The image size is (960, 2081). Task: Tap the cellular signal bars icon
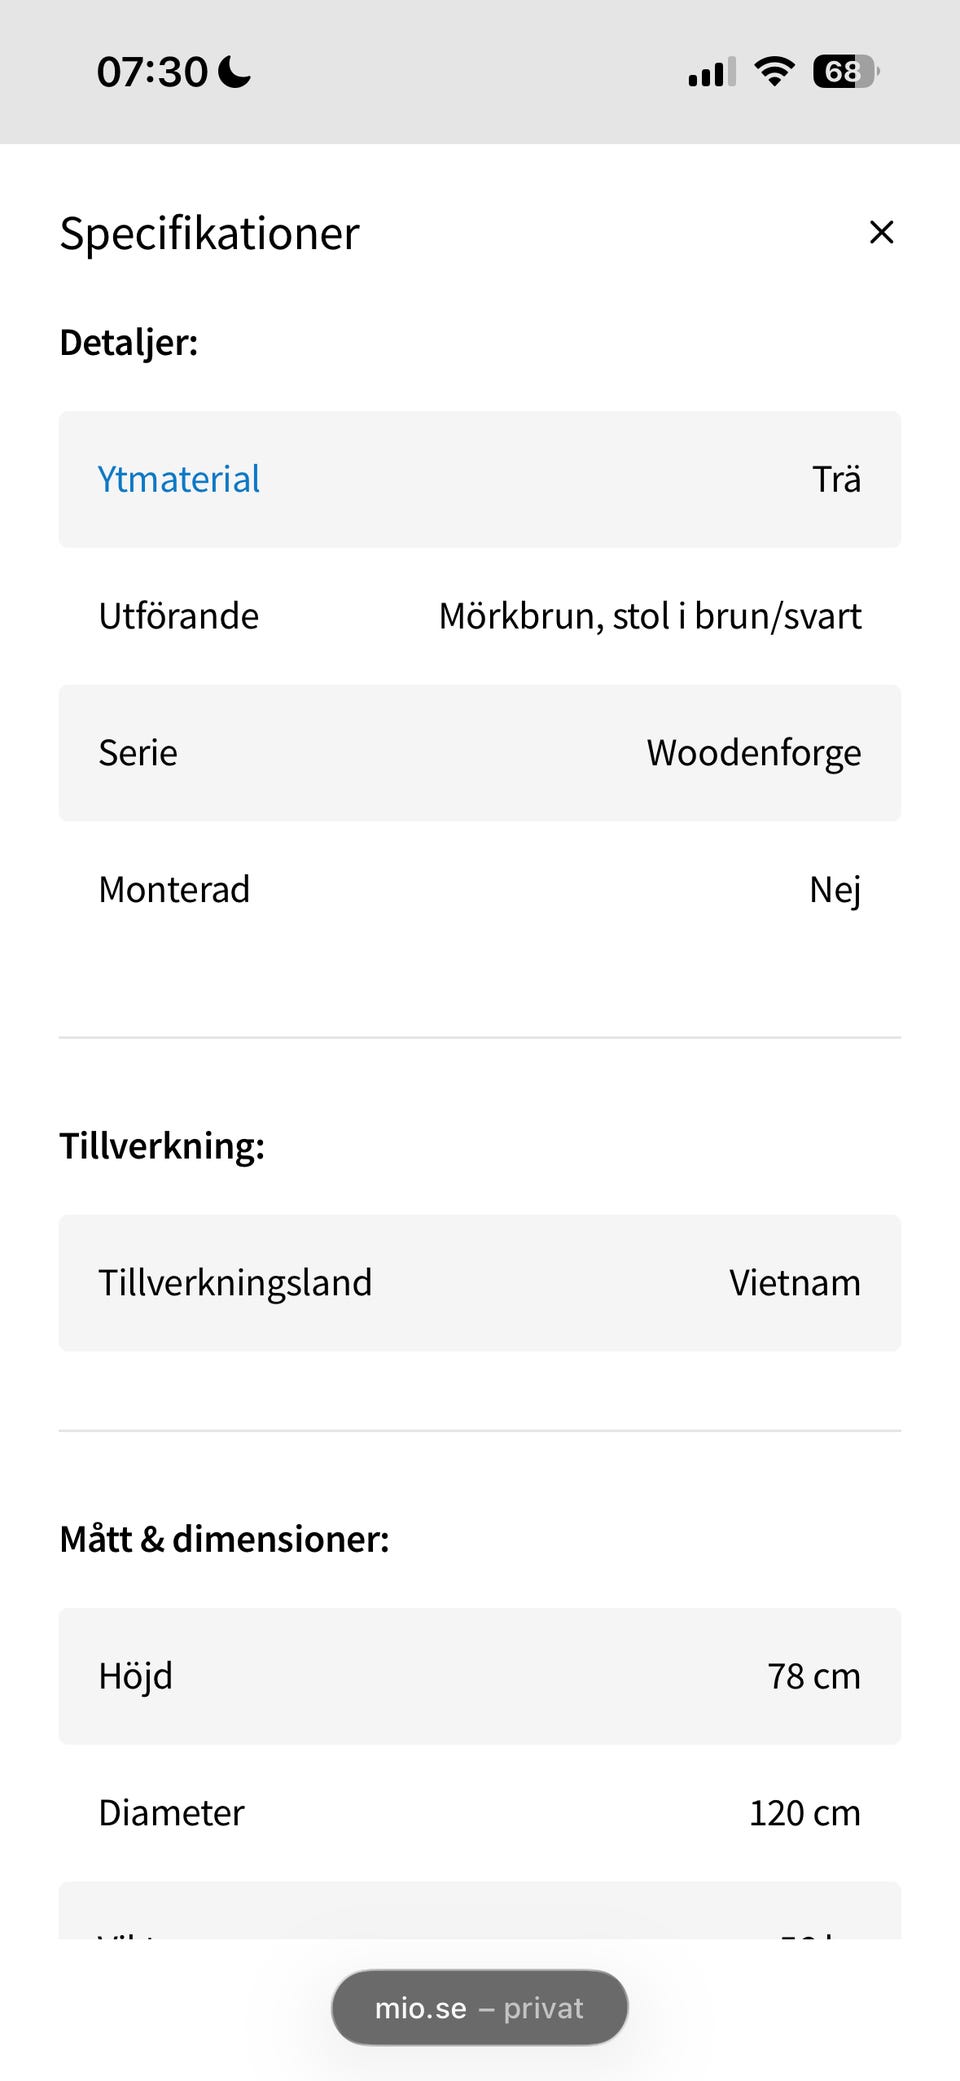click(711, 72)
